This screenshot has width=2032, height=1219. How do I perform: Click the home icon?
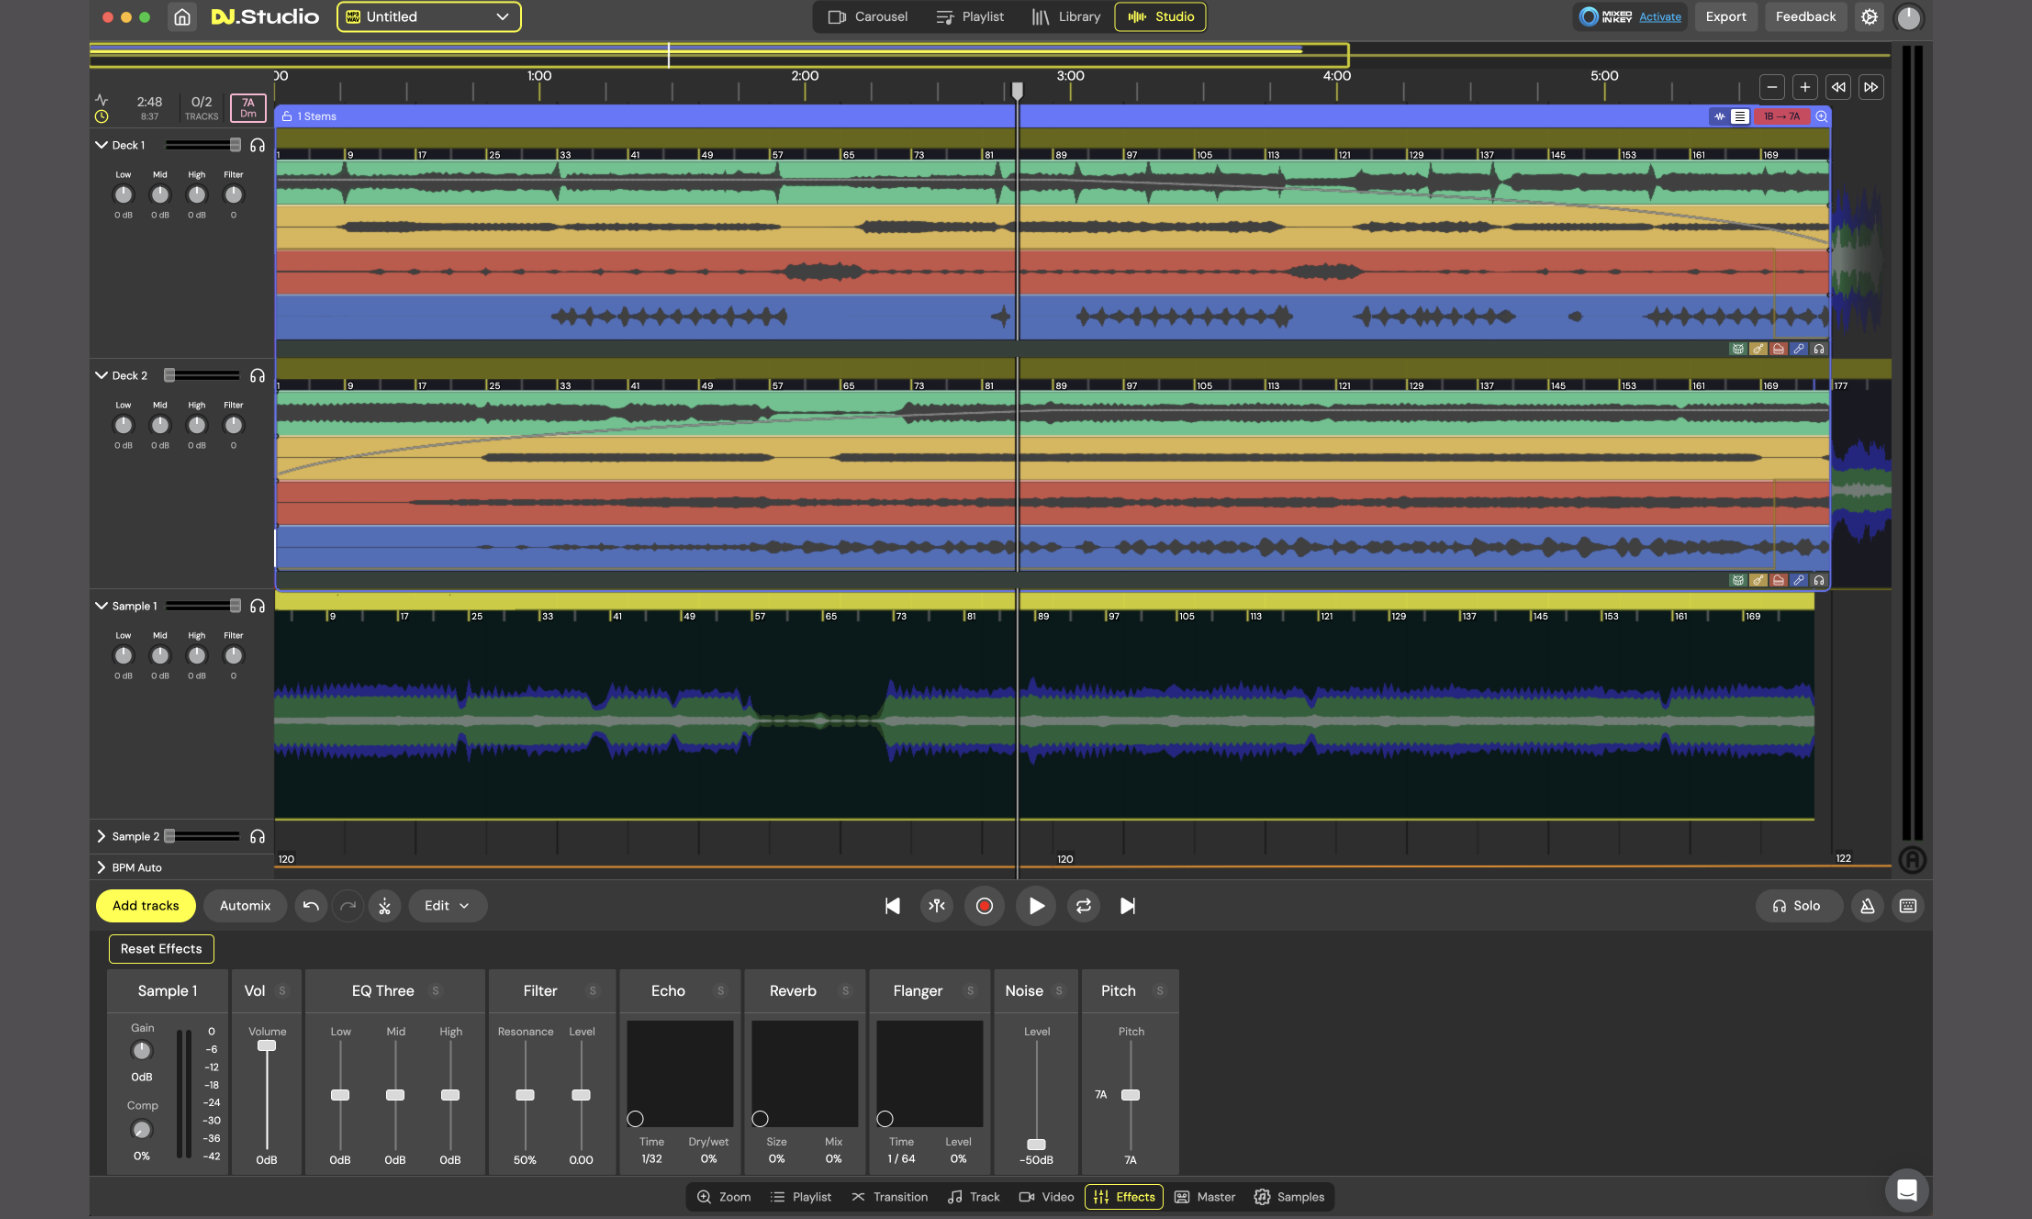coord(182,17)
